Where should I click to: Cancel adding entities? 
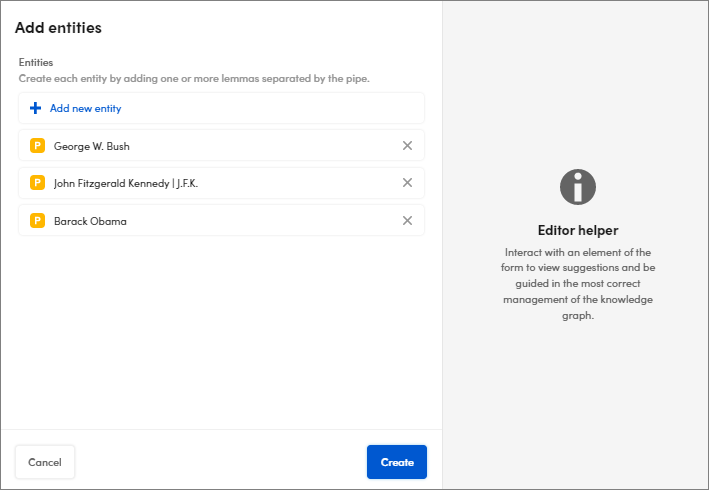(45, 462)
